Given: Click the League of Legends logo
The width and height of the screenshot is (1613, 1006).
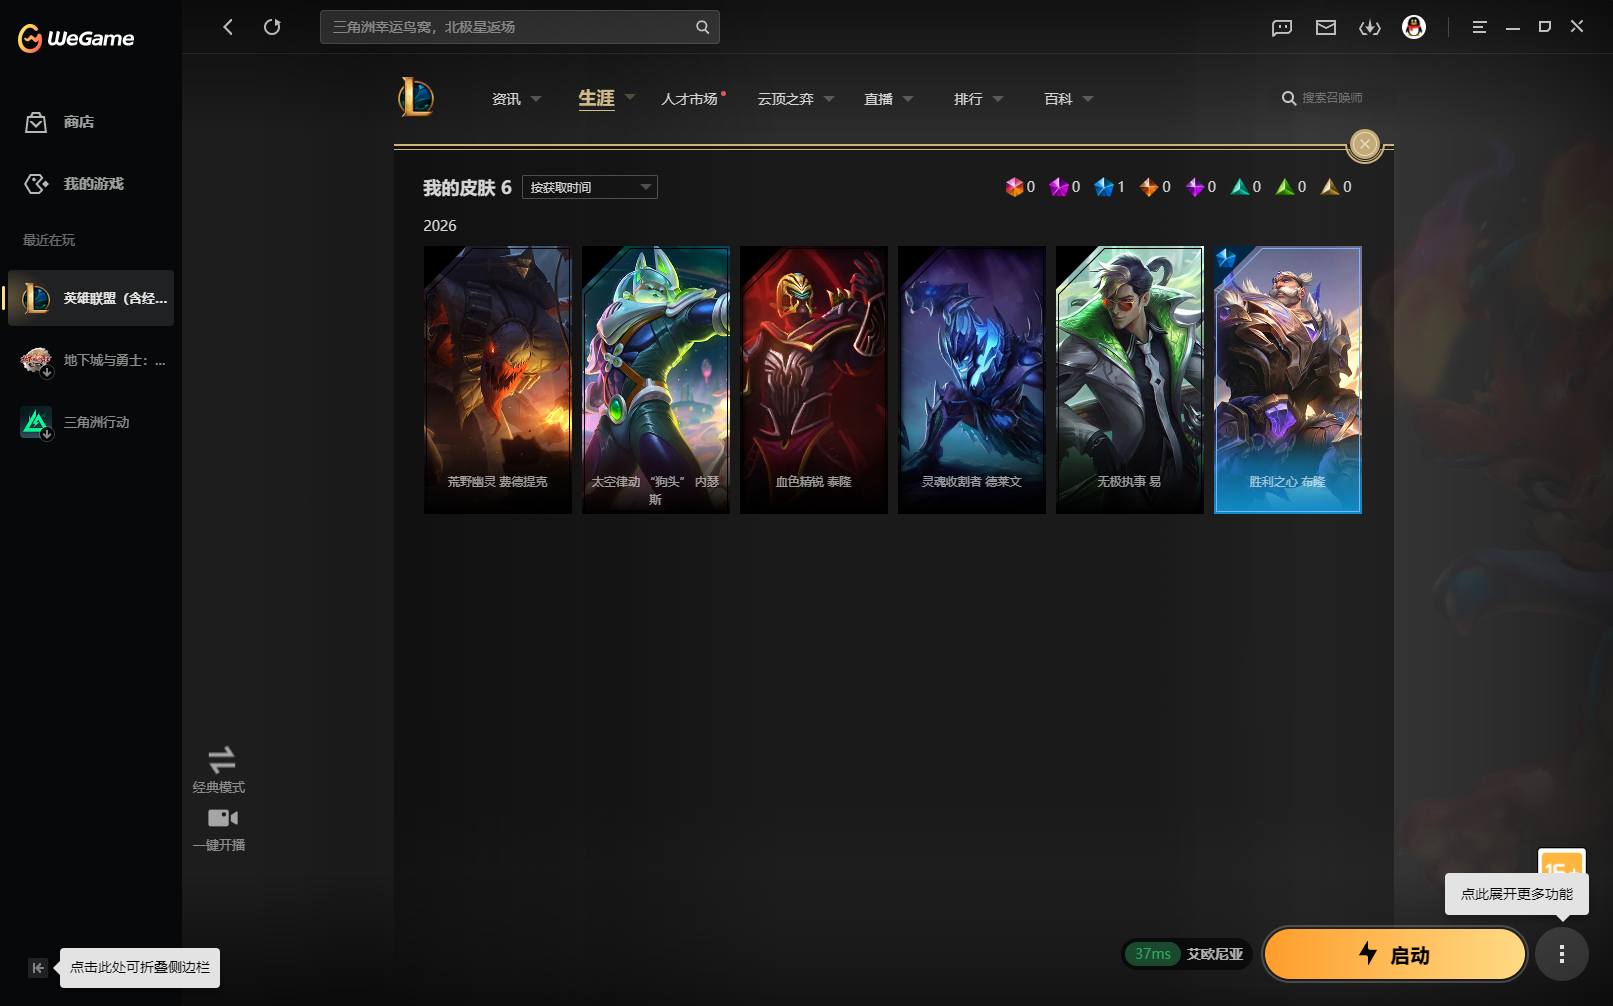Looking at the screenshot, I should pos(416,98).
